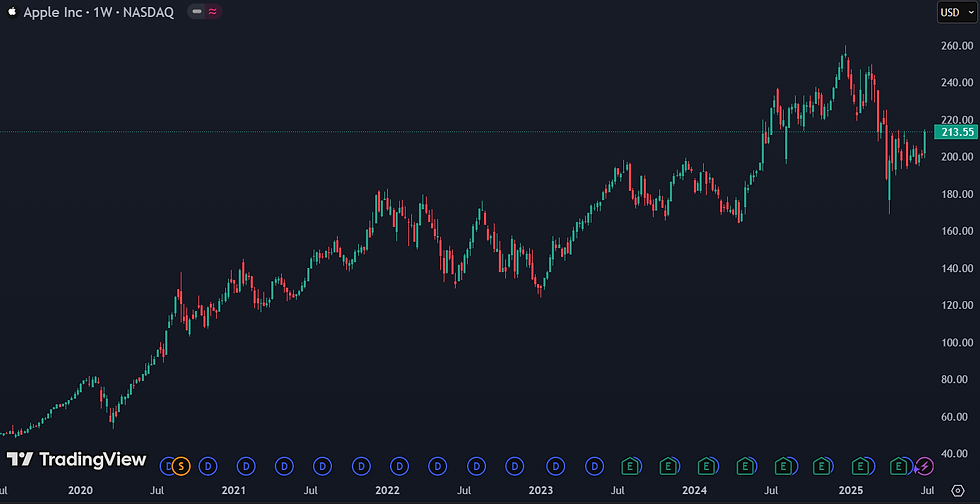Click the purple lightning event marker
The image size is (980, 504).
[924, 466]
